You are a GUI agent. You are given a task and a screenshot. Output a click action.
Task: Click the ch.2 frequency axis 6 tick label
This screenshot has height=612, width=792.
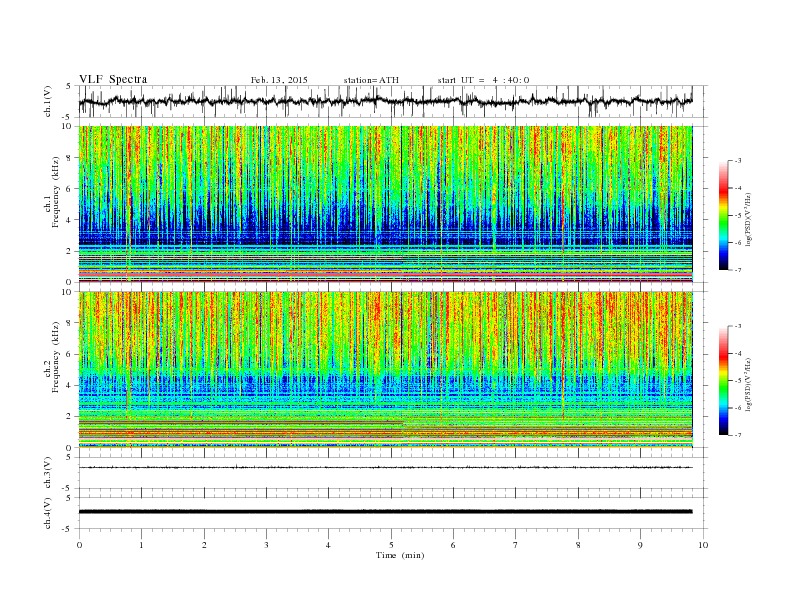[70, 354]
